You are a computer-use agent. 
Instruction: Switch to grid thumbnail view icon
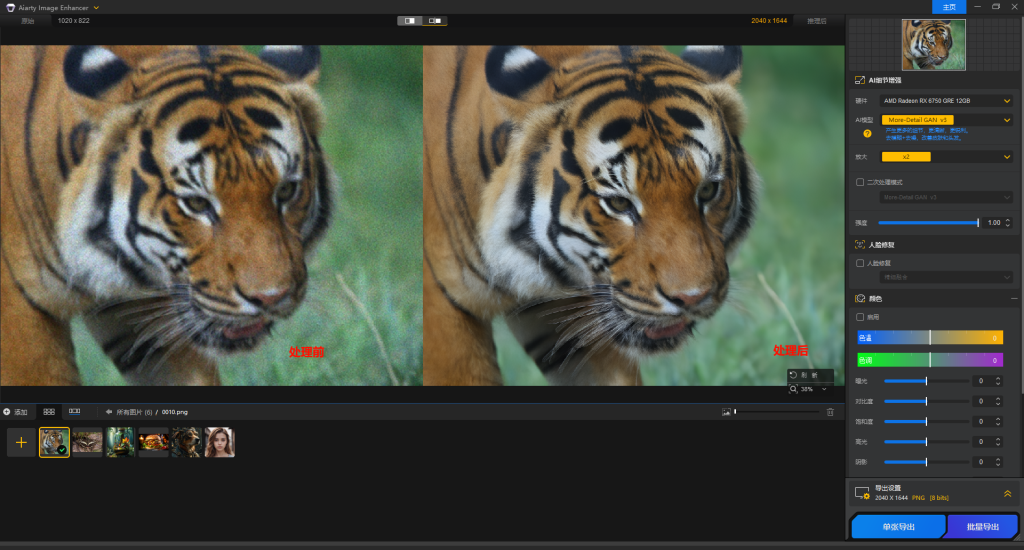point(49,412)
